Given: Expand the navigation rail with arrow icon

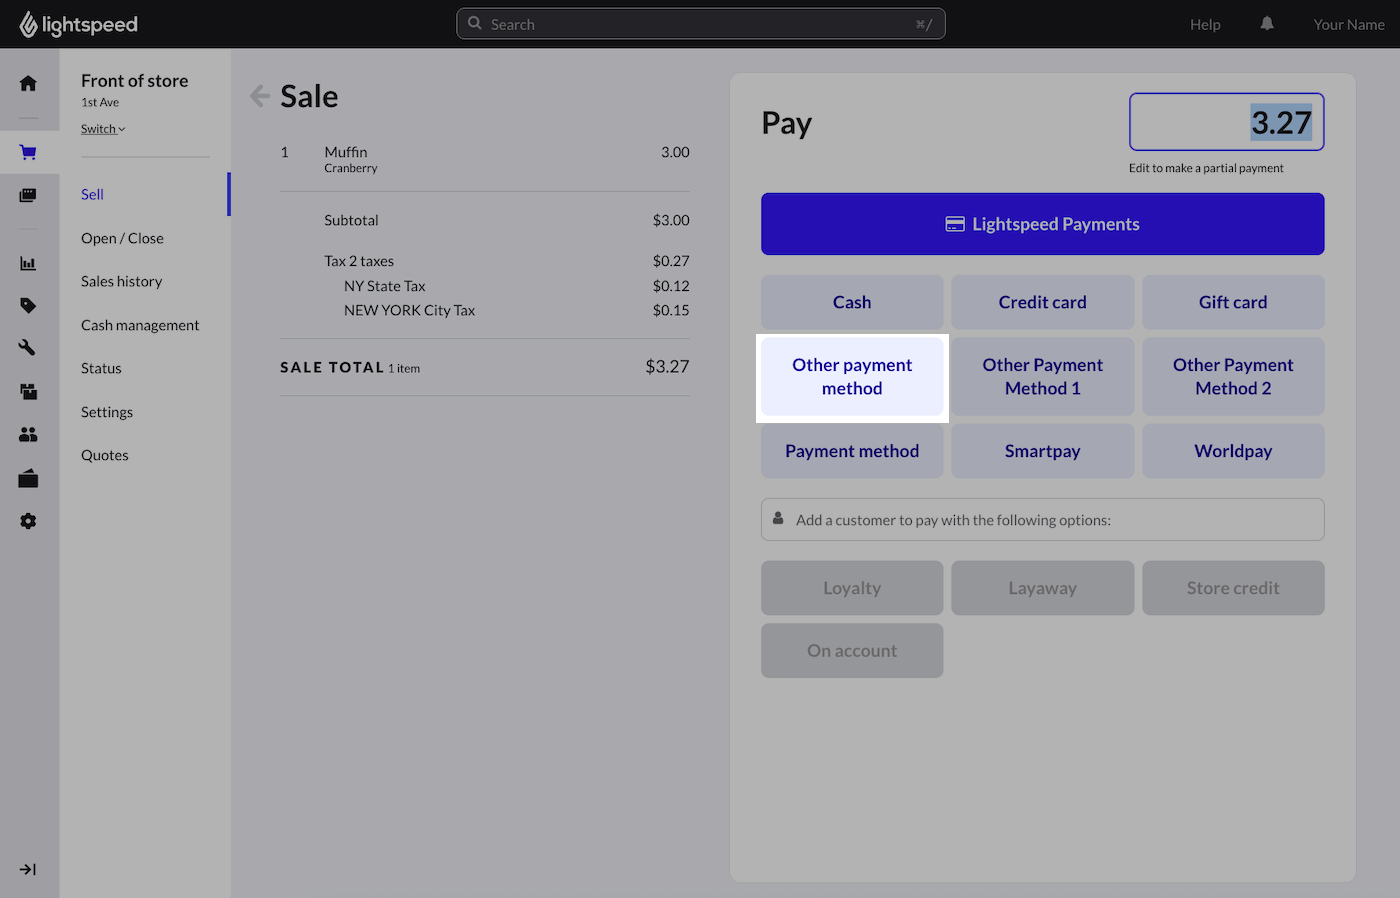Looking at the screenshot, I should click(28, 870).
